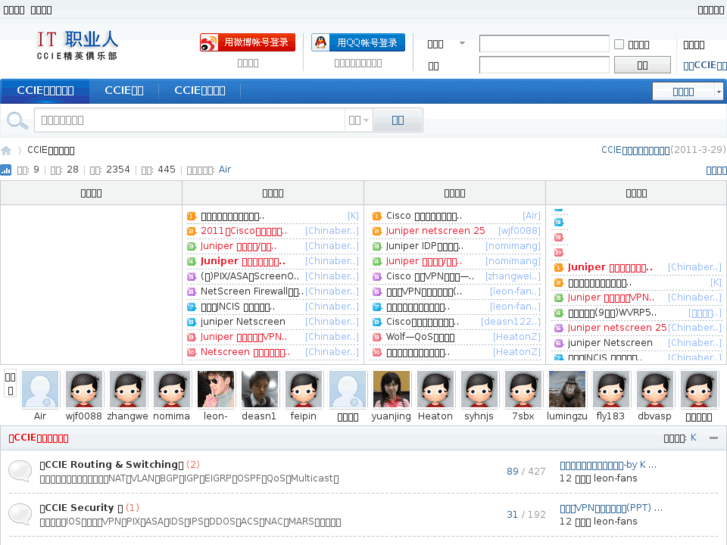This screenshot has width=727, height=545.
Task: Open yuanjing's photo avatar
Action: click(x=391, y=389)
